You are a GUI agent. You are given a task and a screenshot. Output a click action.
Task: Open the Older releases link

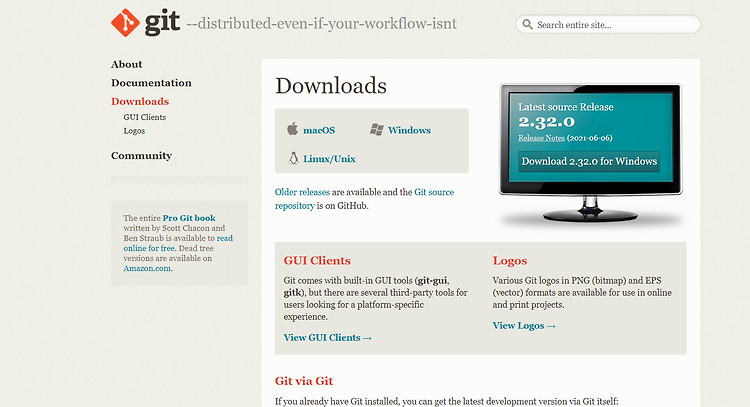(302, 192)
